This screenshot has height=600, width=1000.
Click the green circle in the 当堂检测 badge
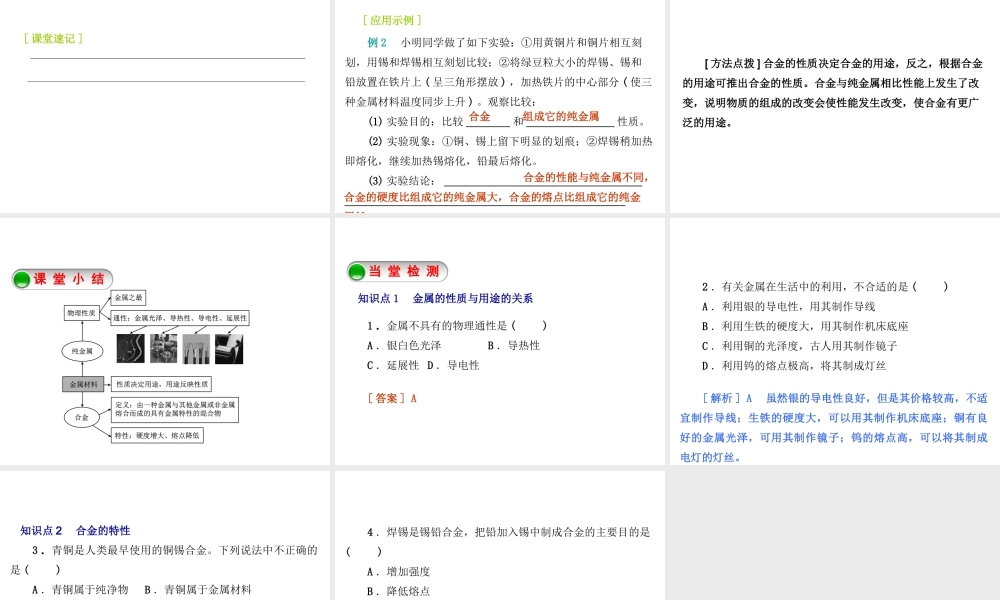(357, 272)
